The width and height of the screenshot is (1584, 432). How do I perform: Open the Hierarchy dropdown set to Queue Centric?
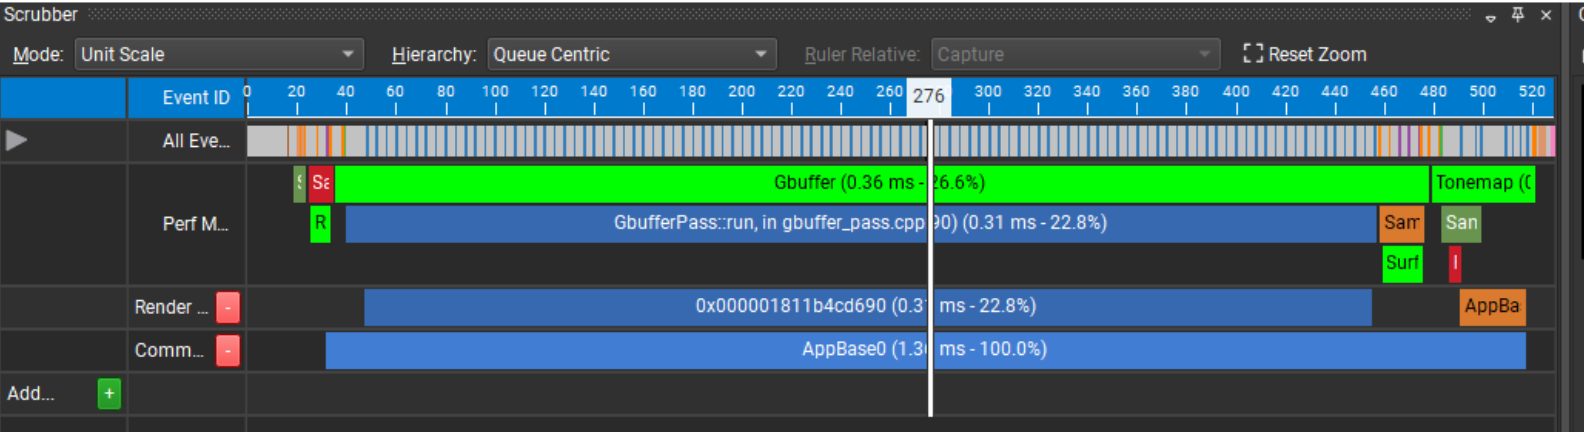click(631, 54)
